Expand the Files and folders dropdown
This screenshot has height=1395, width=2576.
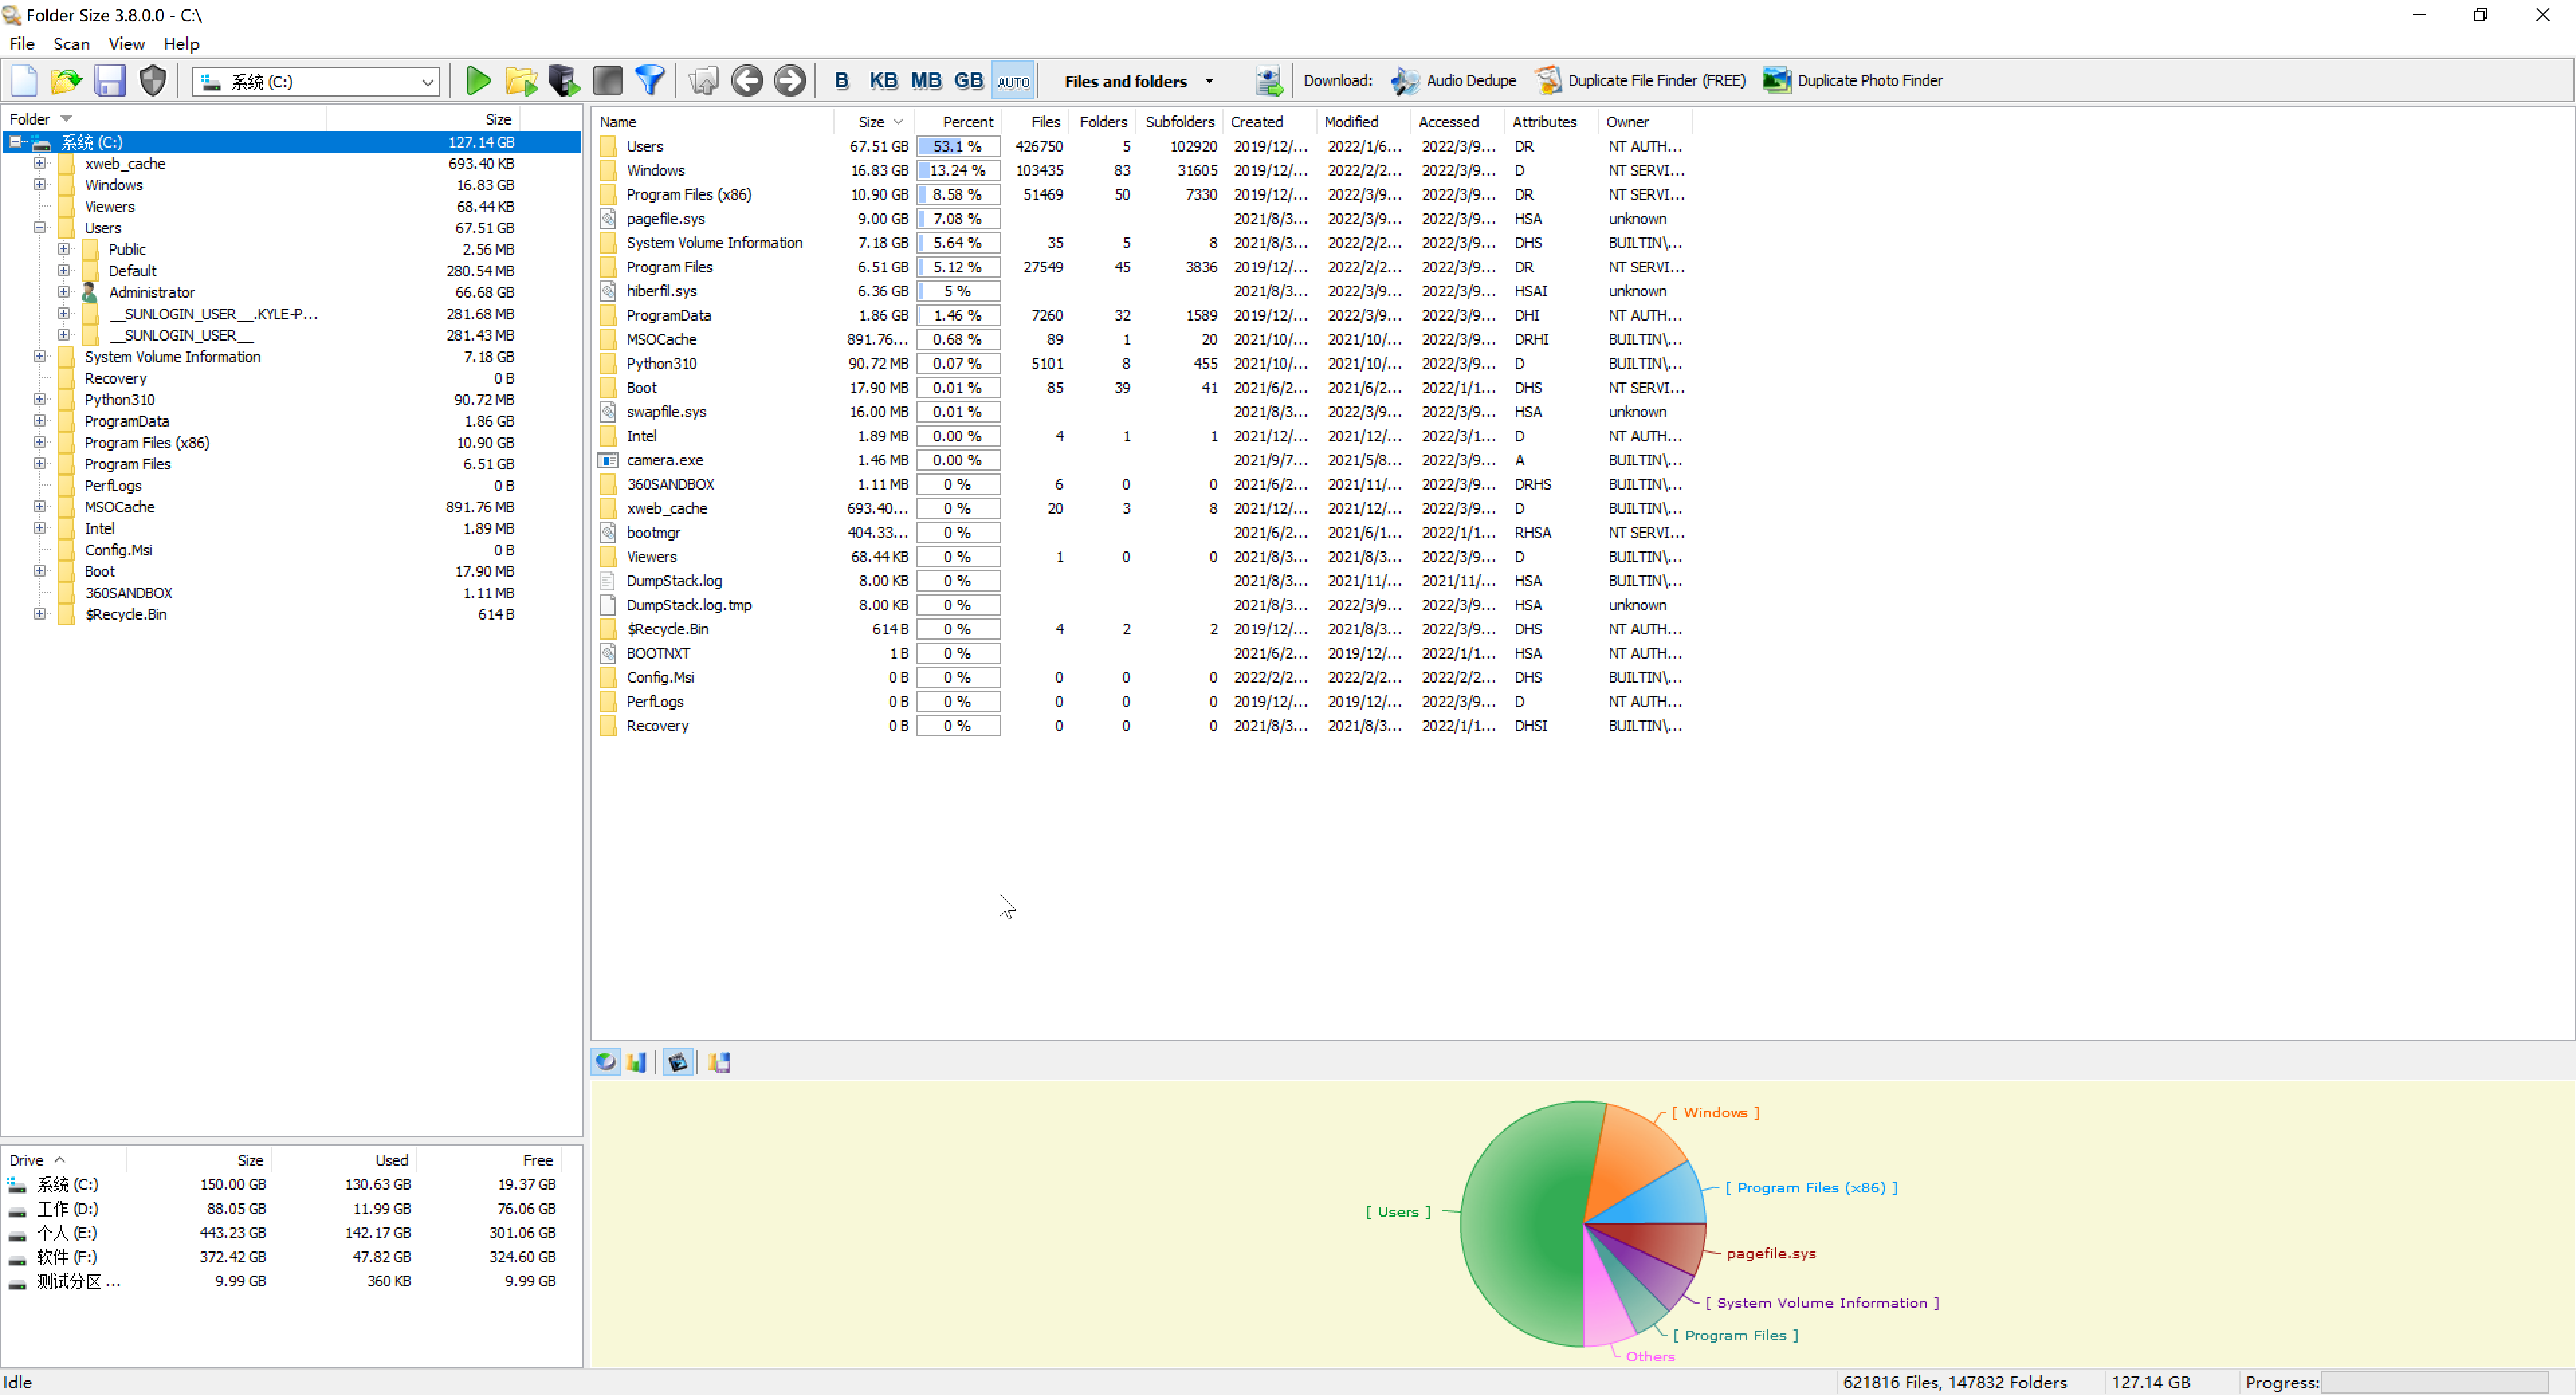[x=1209, y=82]
